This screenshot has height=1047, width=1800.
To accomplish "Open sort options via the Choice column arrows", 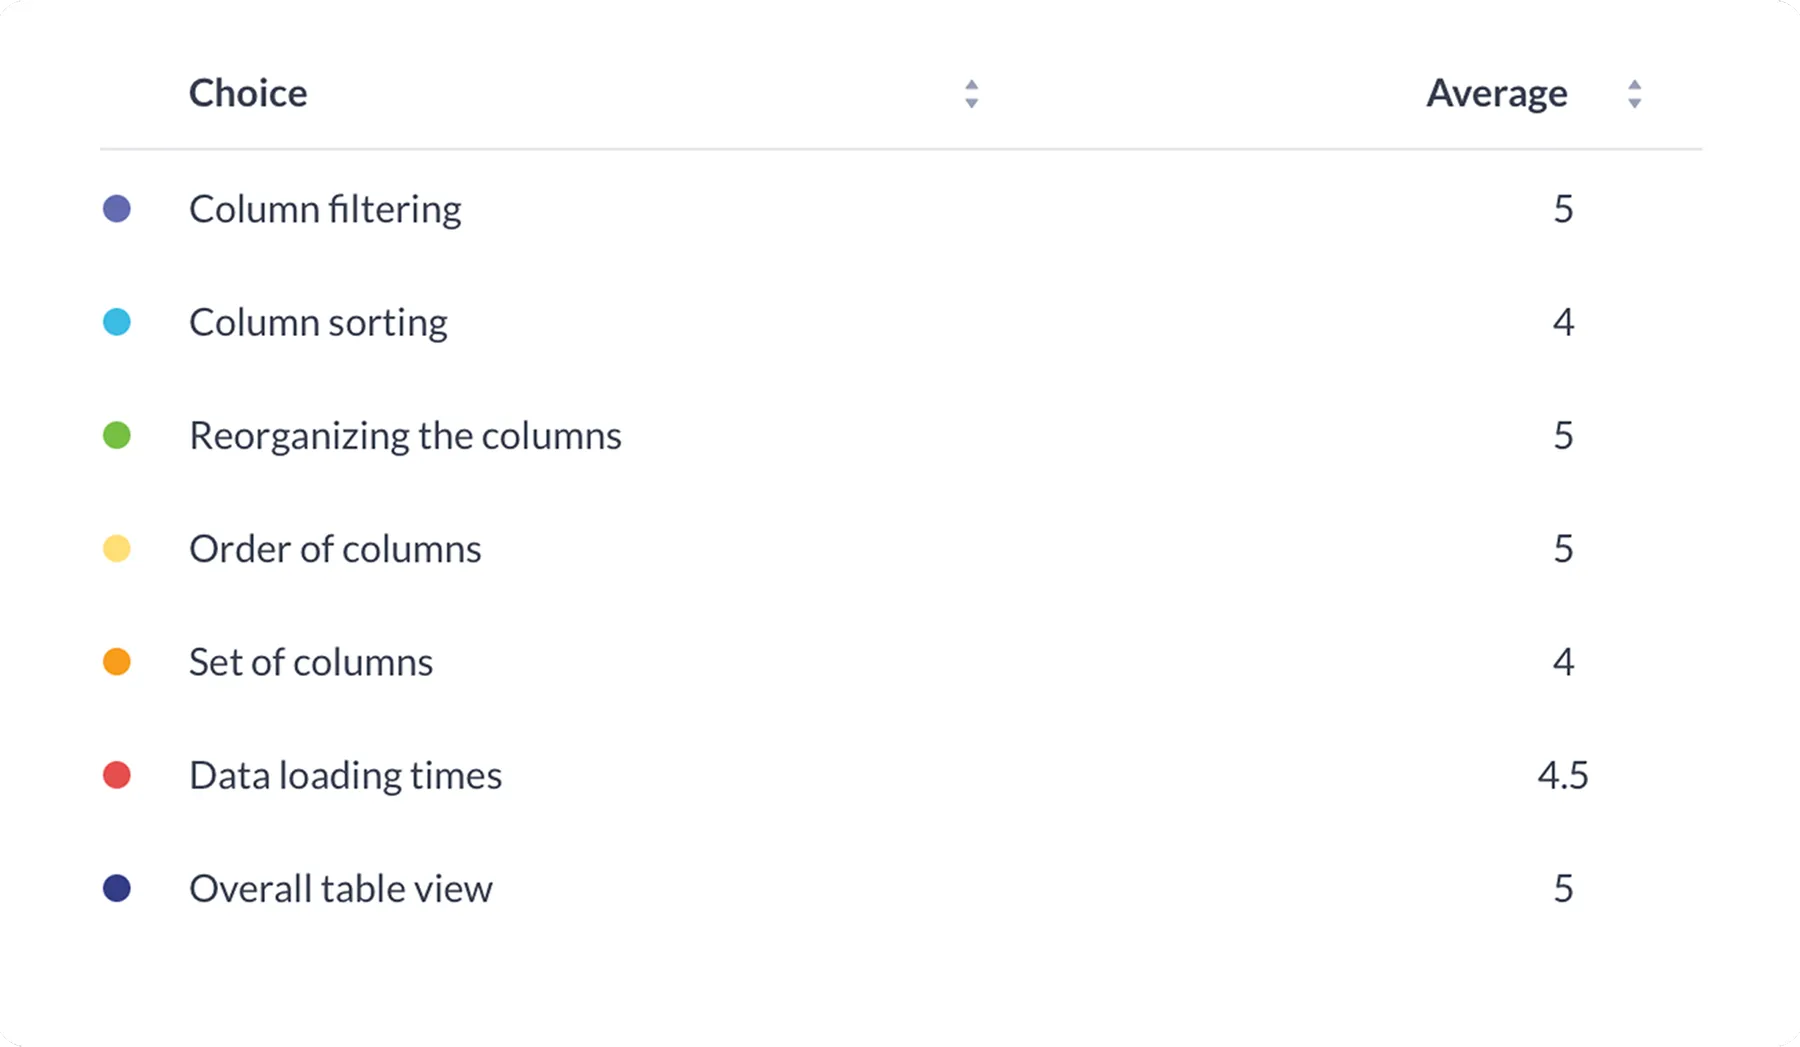I will 970,94.
